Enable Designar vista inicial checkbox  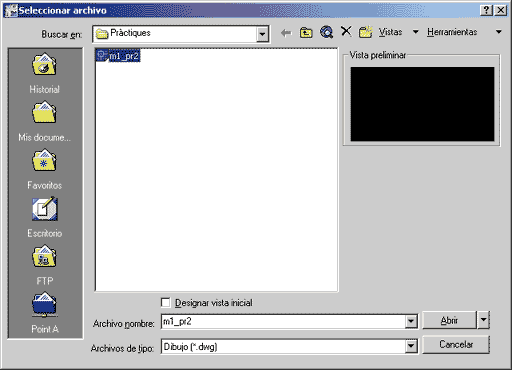point(165,302)
